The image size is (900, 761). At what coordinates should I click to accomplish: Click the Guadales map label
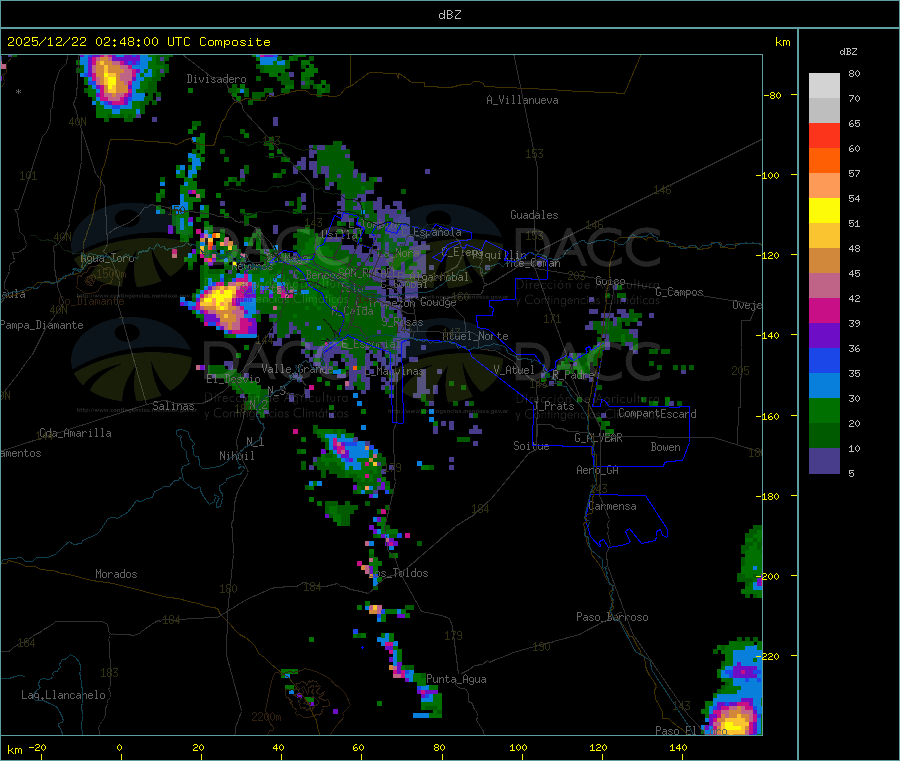point(534,215)
